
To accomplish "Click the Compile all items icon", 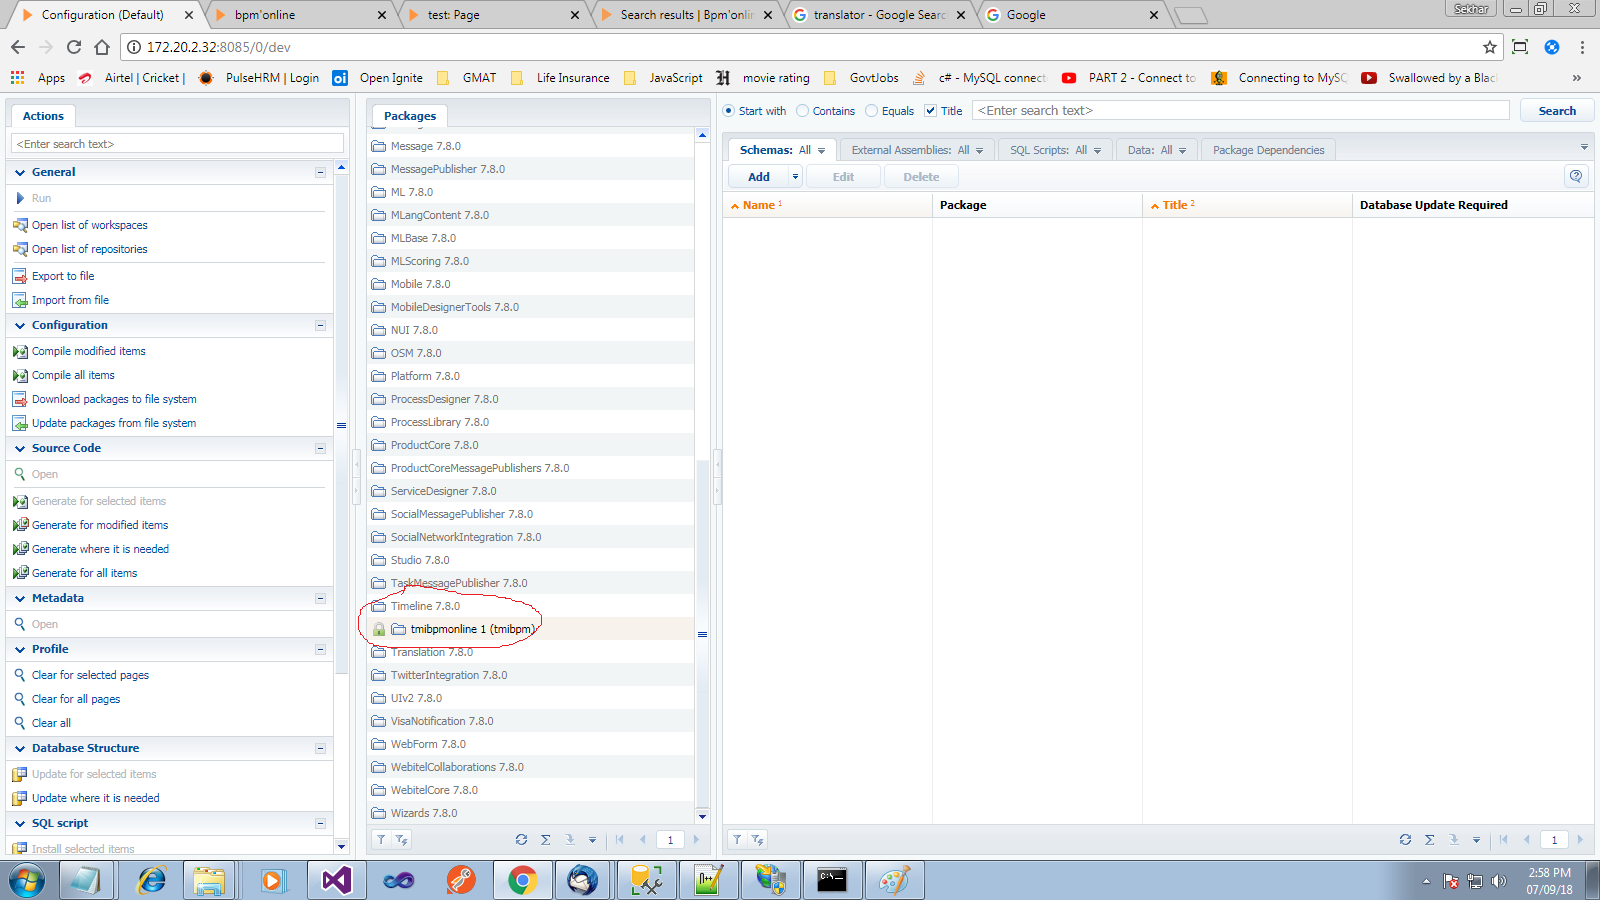I will click(20, 375).
